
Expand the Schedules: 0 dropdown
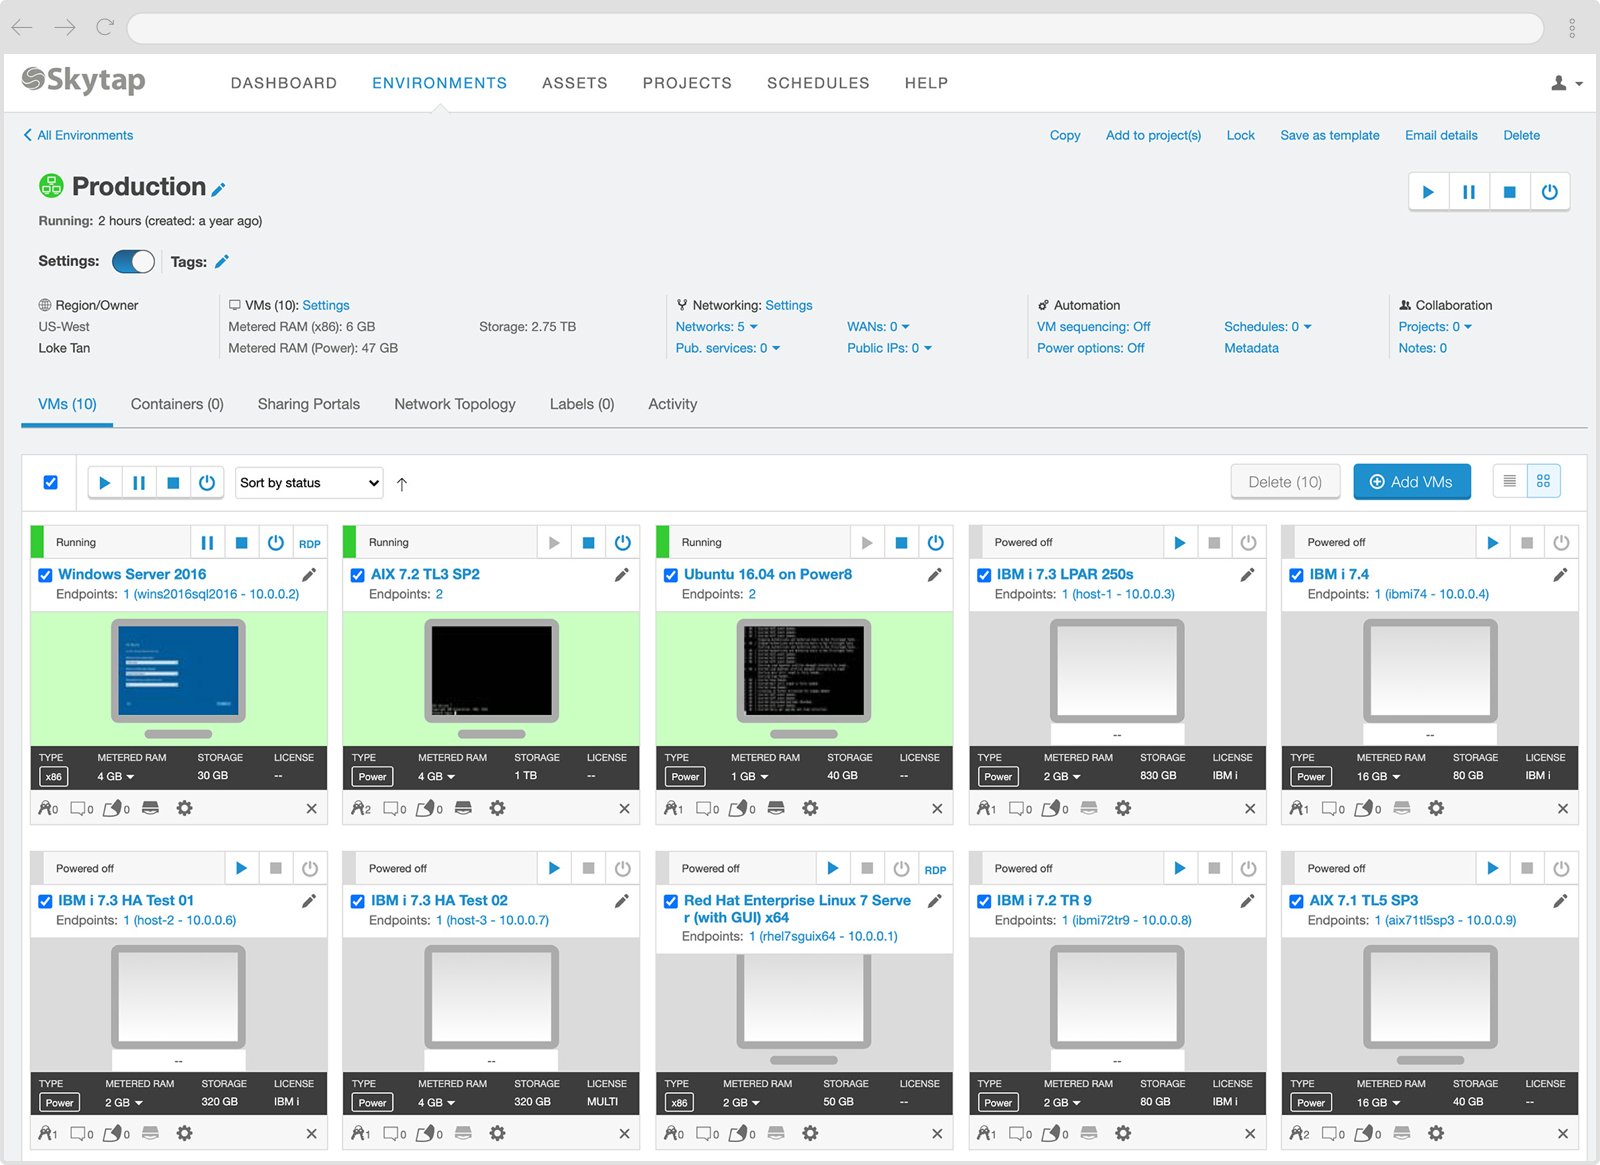(x=1267, y=327)
